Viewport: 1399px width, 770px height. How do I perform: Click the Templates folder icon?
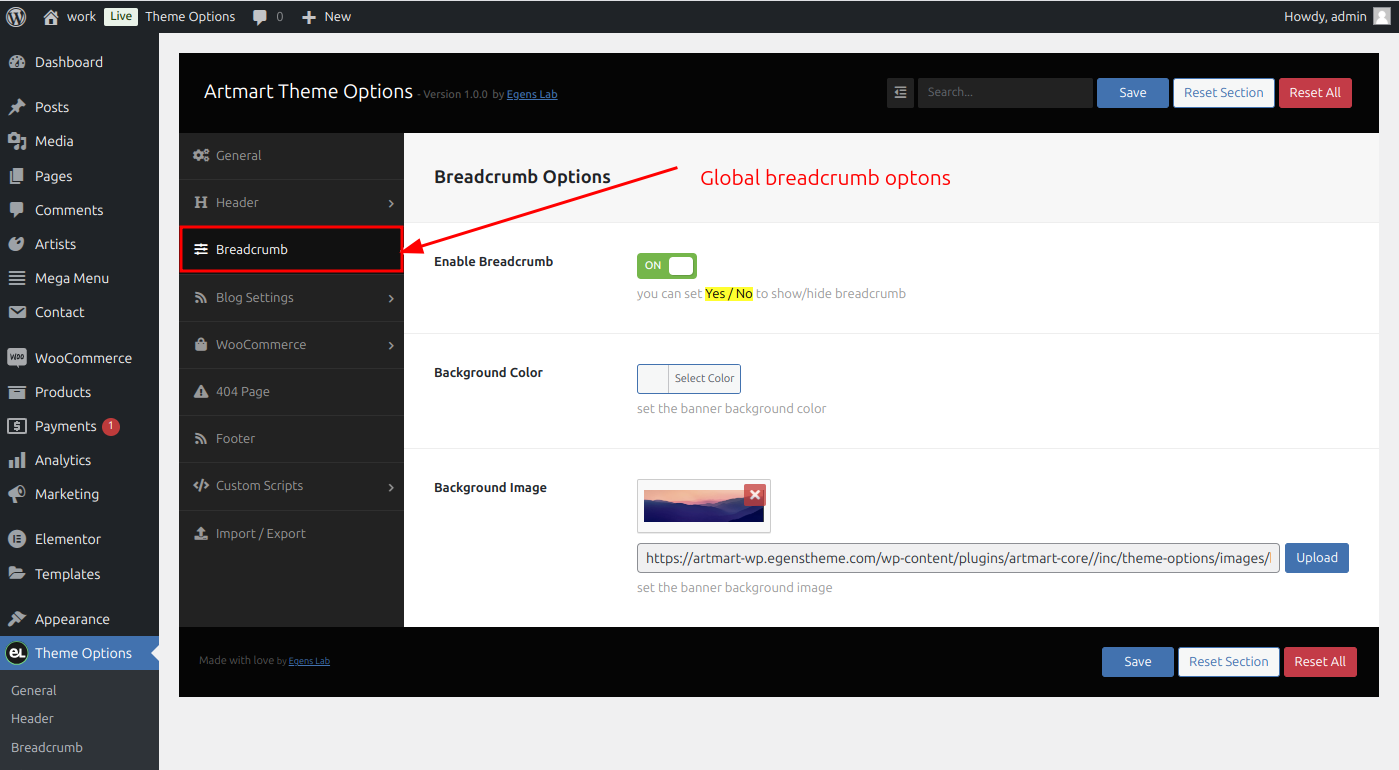point(17,574)
